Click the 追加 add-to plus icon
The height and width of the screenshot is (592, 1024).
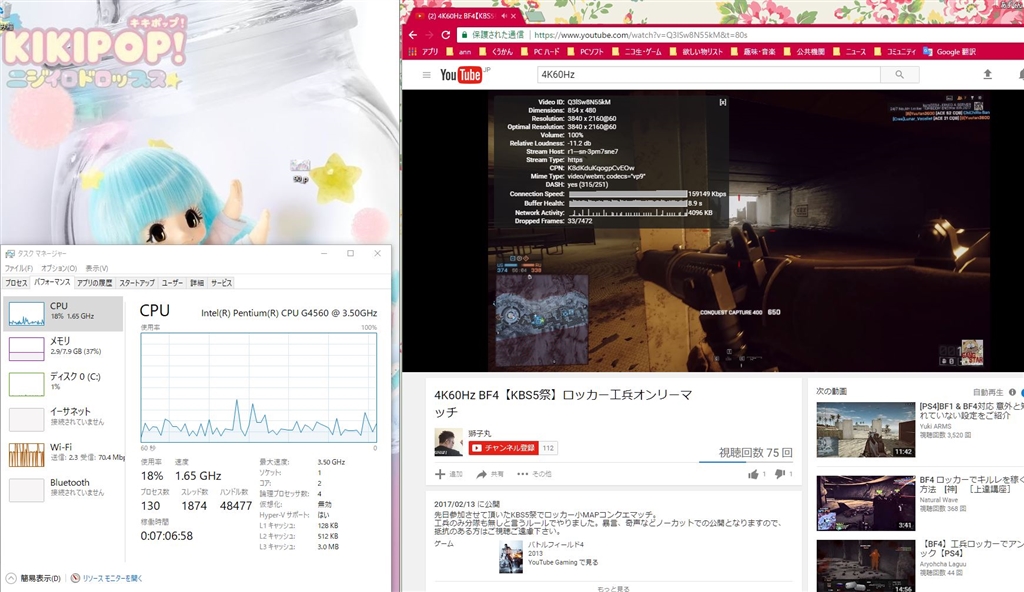tap(440, 474)
